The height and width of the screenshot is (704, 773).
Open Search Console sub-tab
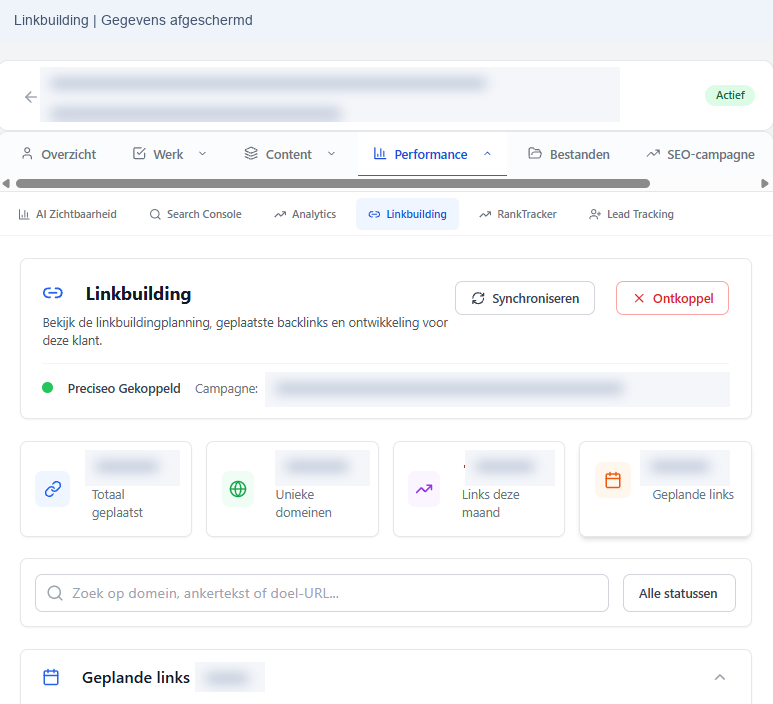coord(196,214)
